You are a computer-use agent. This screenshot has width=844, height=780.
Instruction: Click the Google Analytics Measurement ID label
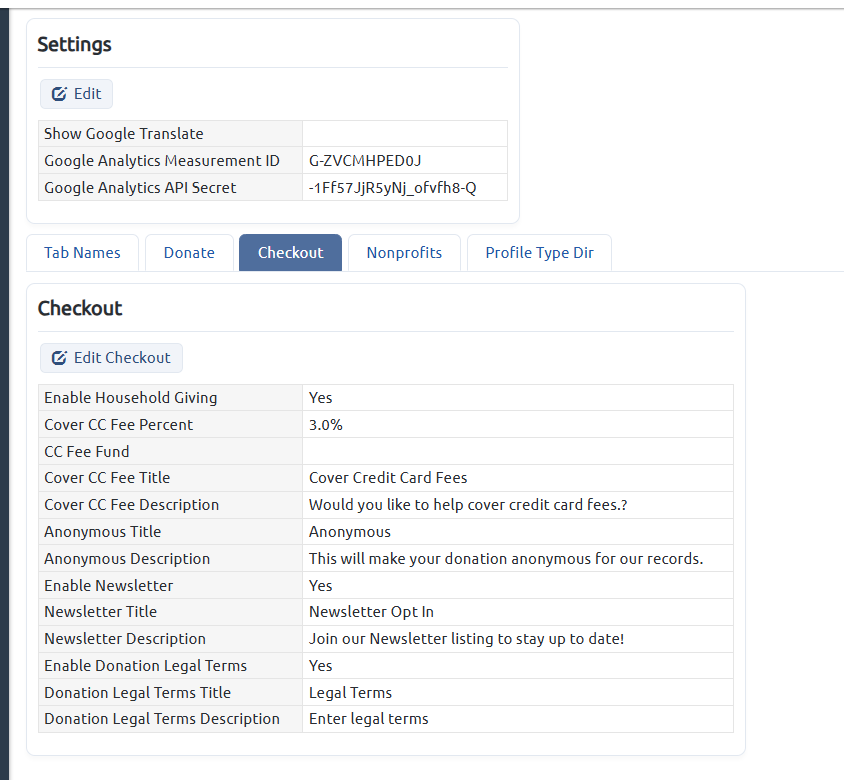click(162, 160)
